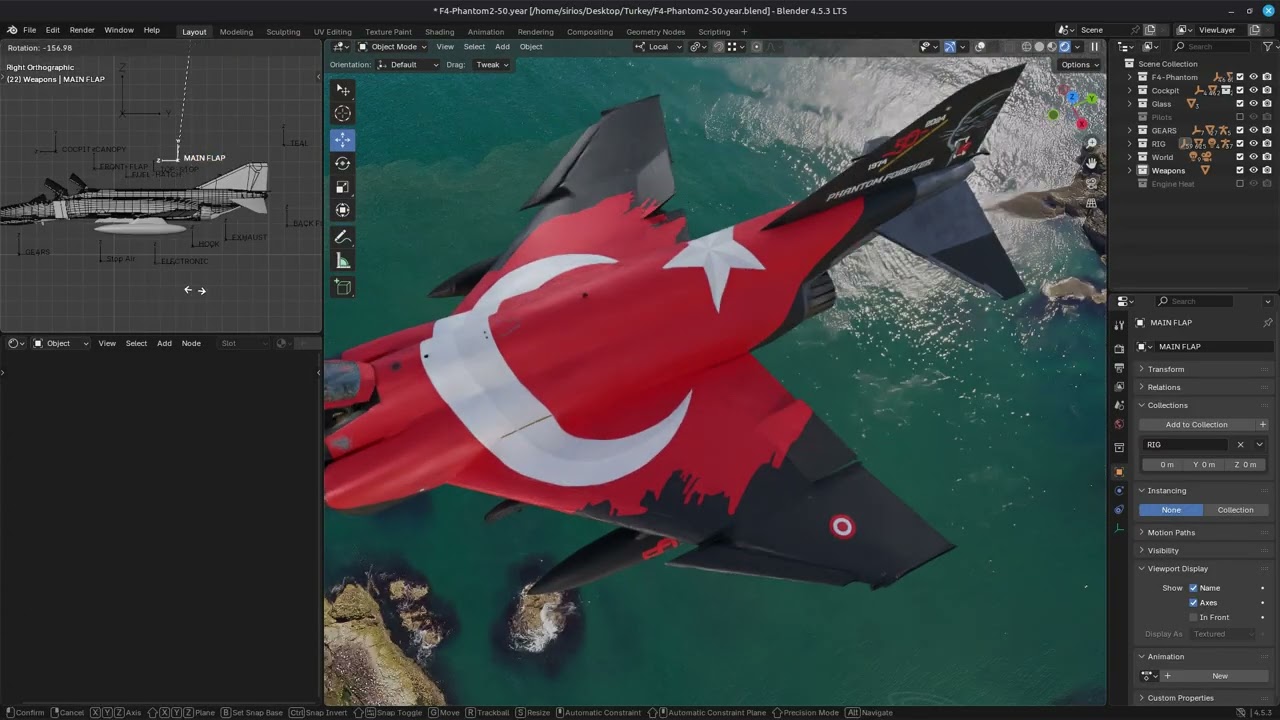Expand the RIG collection in outliner

(1131, 144)
